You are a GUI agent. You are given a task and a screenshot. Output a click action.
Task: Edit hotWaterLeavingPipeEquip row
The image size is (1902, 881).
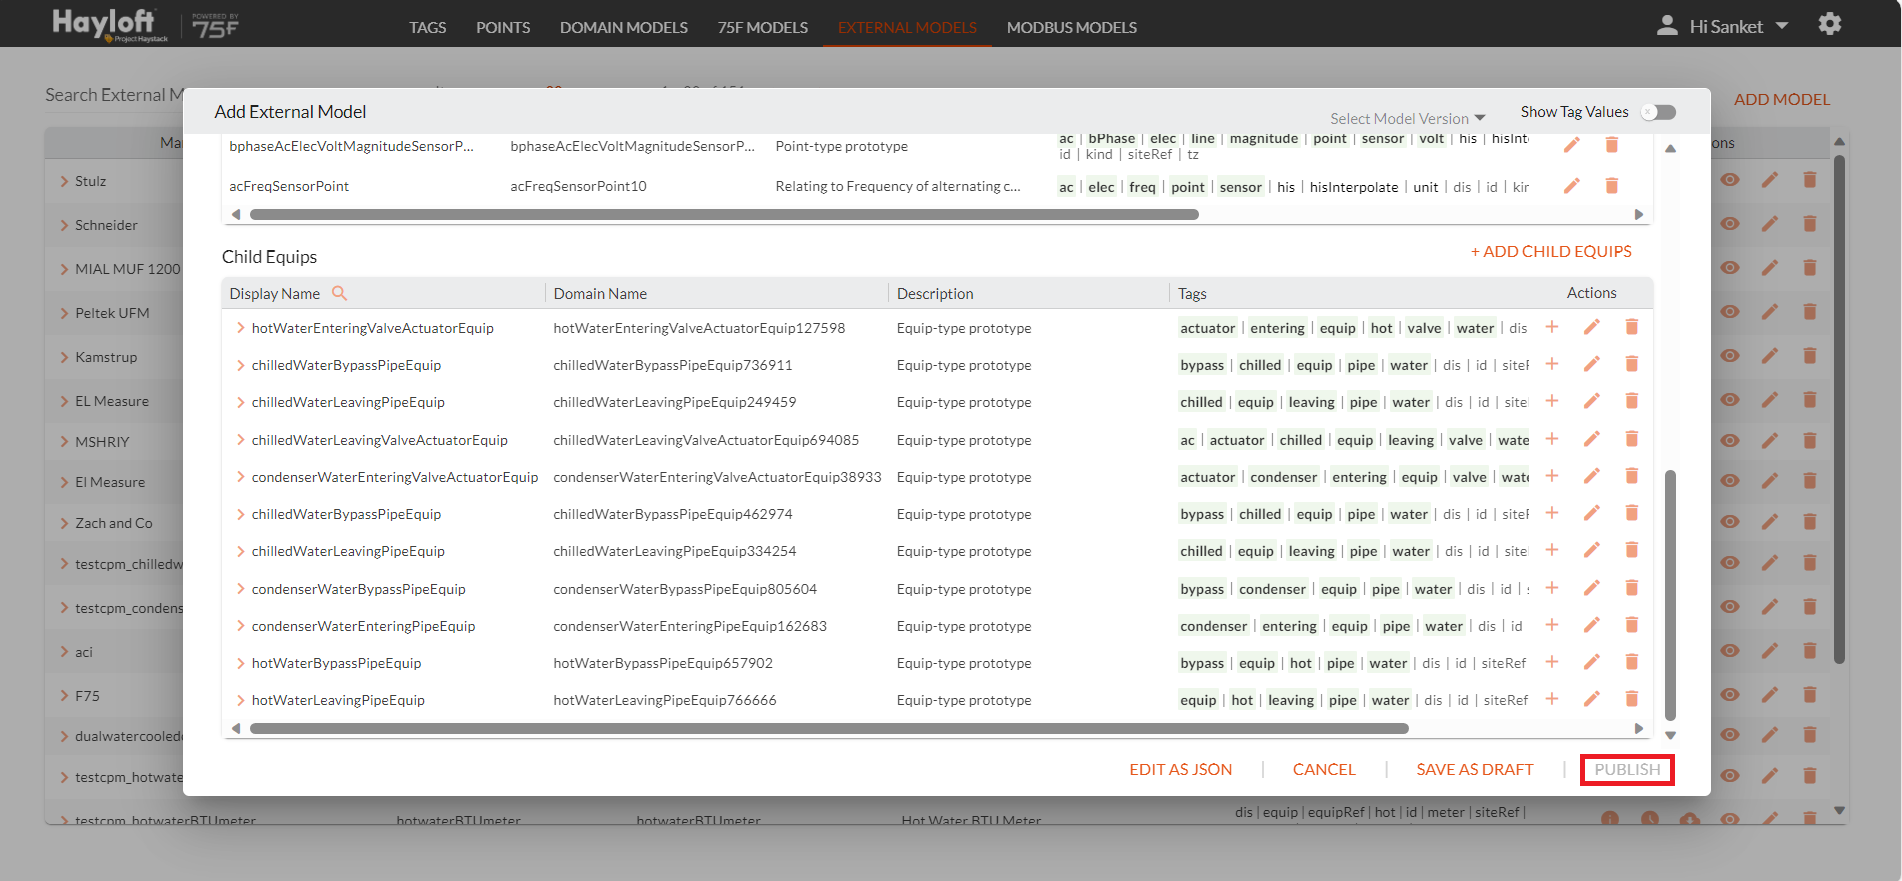[x=1592, y=699]
